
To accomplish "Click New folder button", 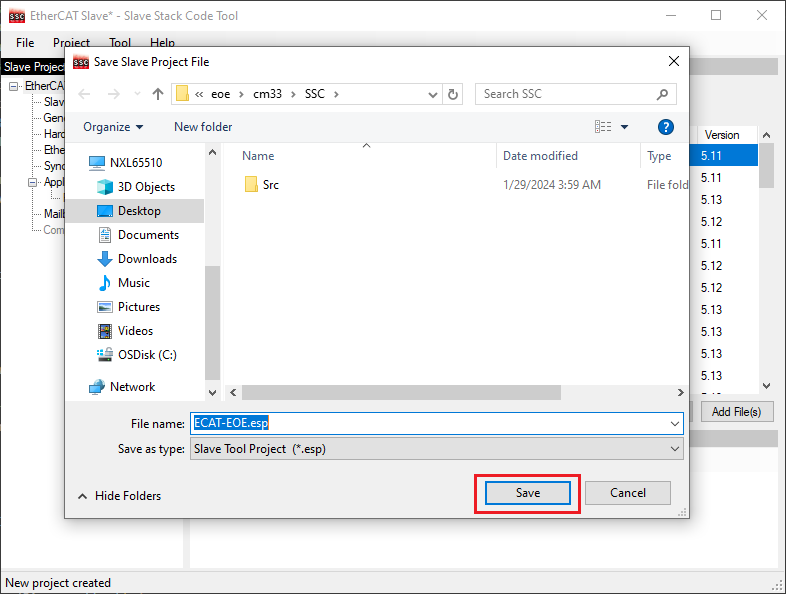I will click(x=203, y=127).
